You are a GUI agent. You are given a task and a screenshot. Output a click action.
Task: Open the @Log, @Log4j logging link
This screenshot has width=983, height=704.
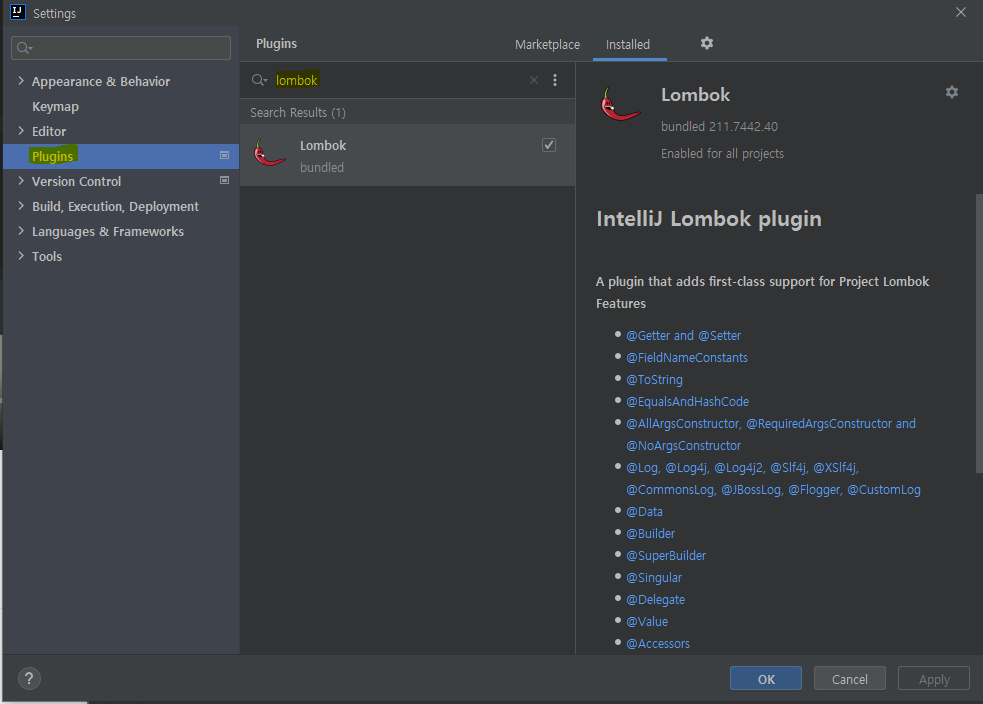point(773,478)
